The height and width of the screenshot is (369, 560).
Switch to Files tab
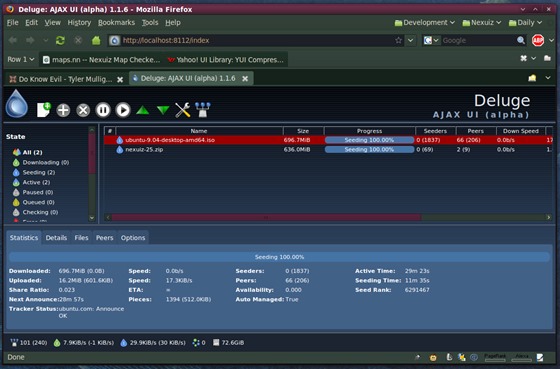point(81,238)
